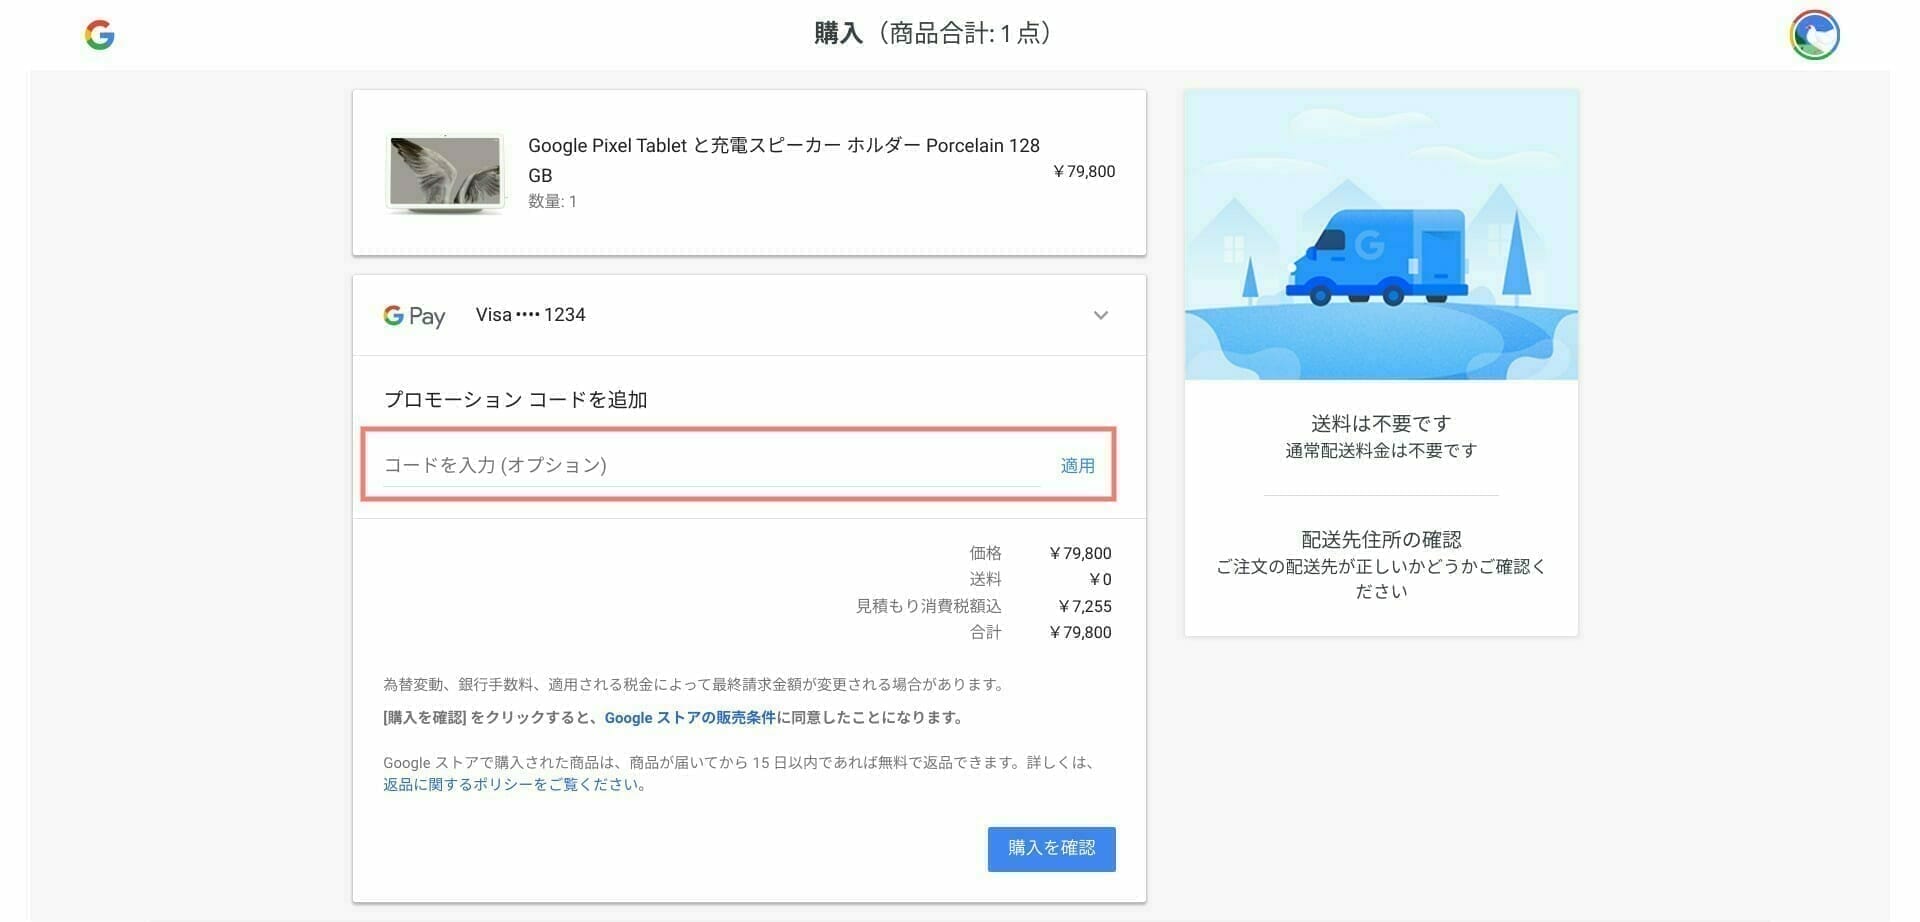The image size is (1920, 922).
Task: Select the Visa •••• 1234 payment method
Action: [530, 315]
